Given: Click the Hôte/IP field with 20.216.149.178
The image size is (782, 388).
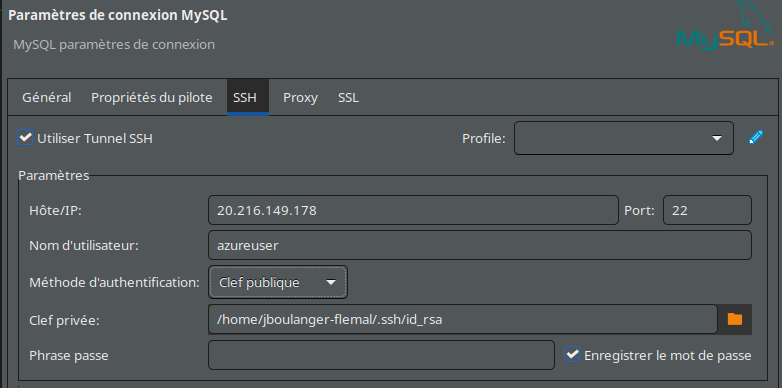Looking at the screenshot, I should click(413, 210).
